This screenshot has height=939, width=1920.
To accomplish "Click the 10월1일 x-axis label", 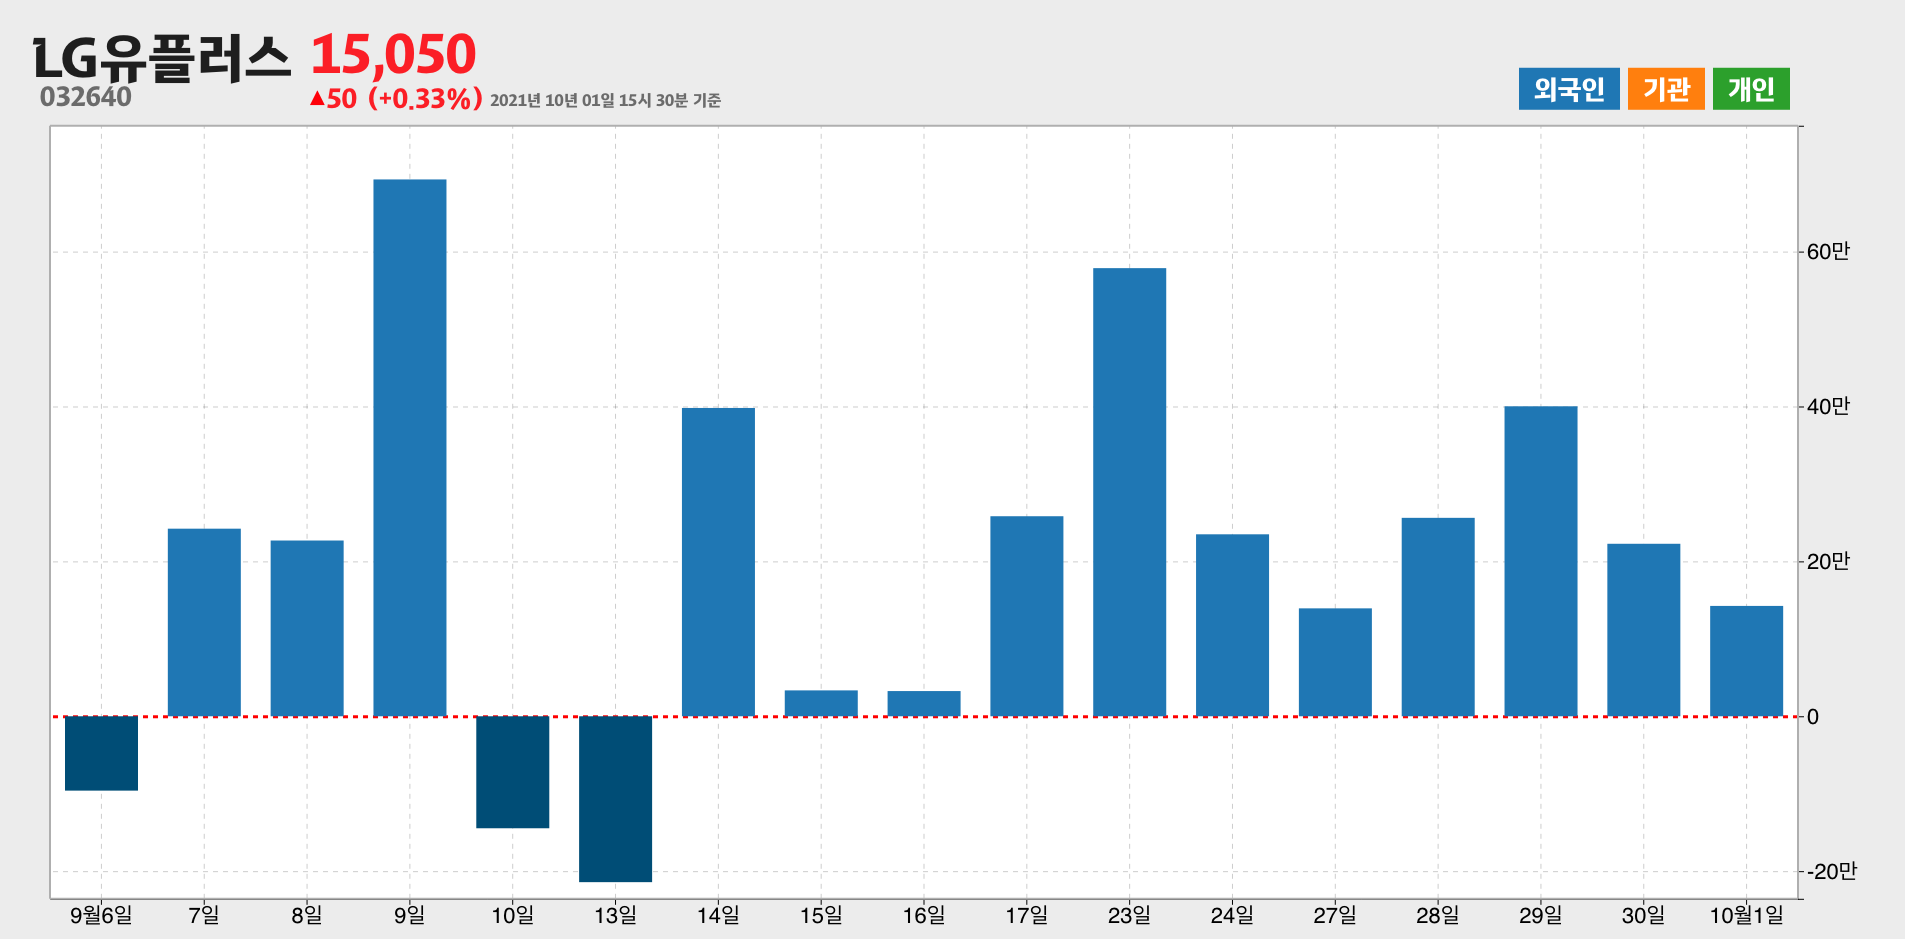I will point(1746,915).
